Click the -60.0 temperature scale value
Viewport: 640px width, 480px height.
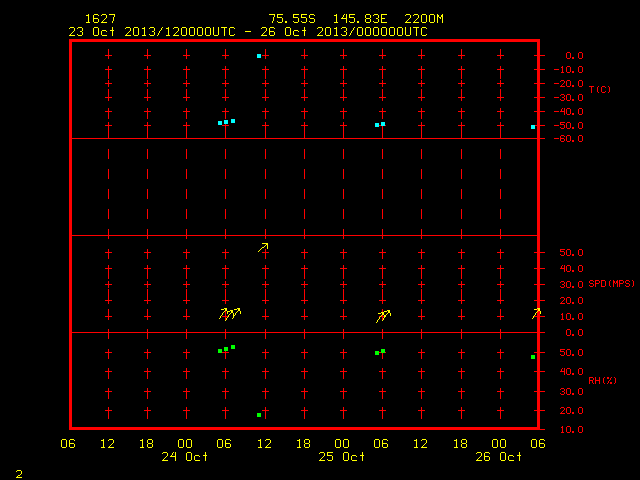pos(569,139)
